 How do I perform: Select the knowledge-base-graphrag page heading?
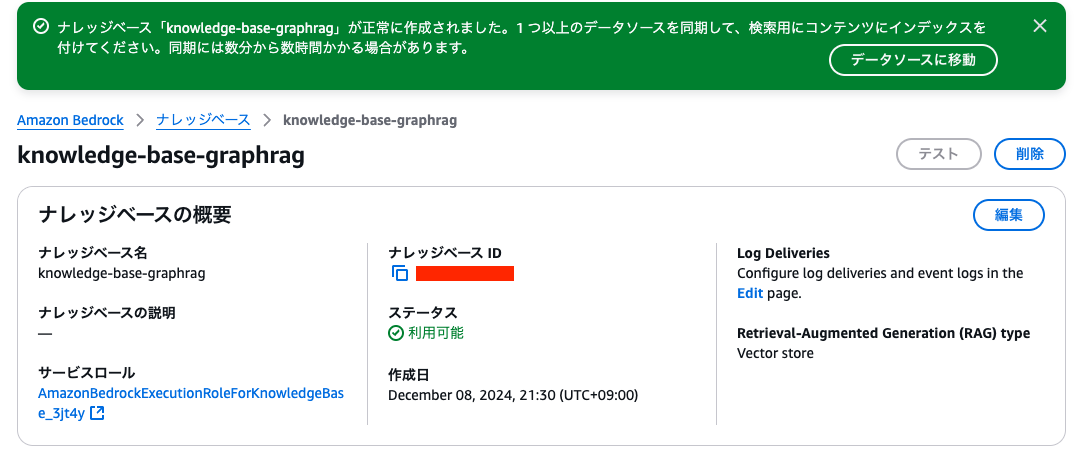(x=161, y=155)
